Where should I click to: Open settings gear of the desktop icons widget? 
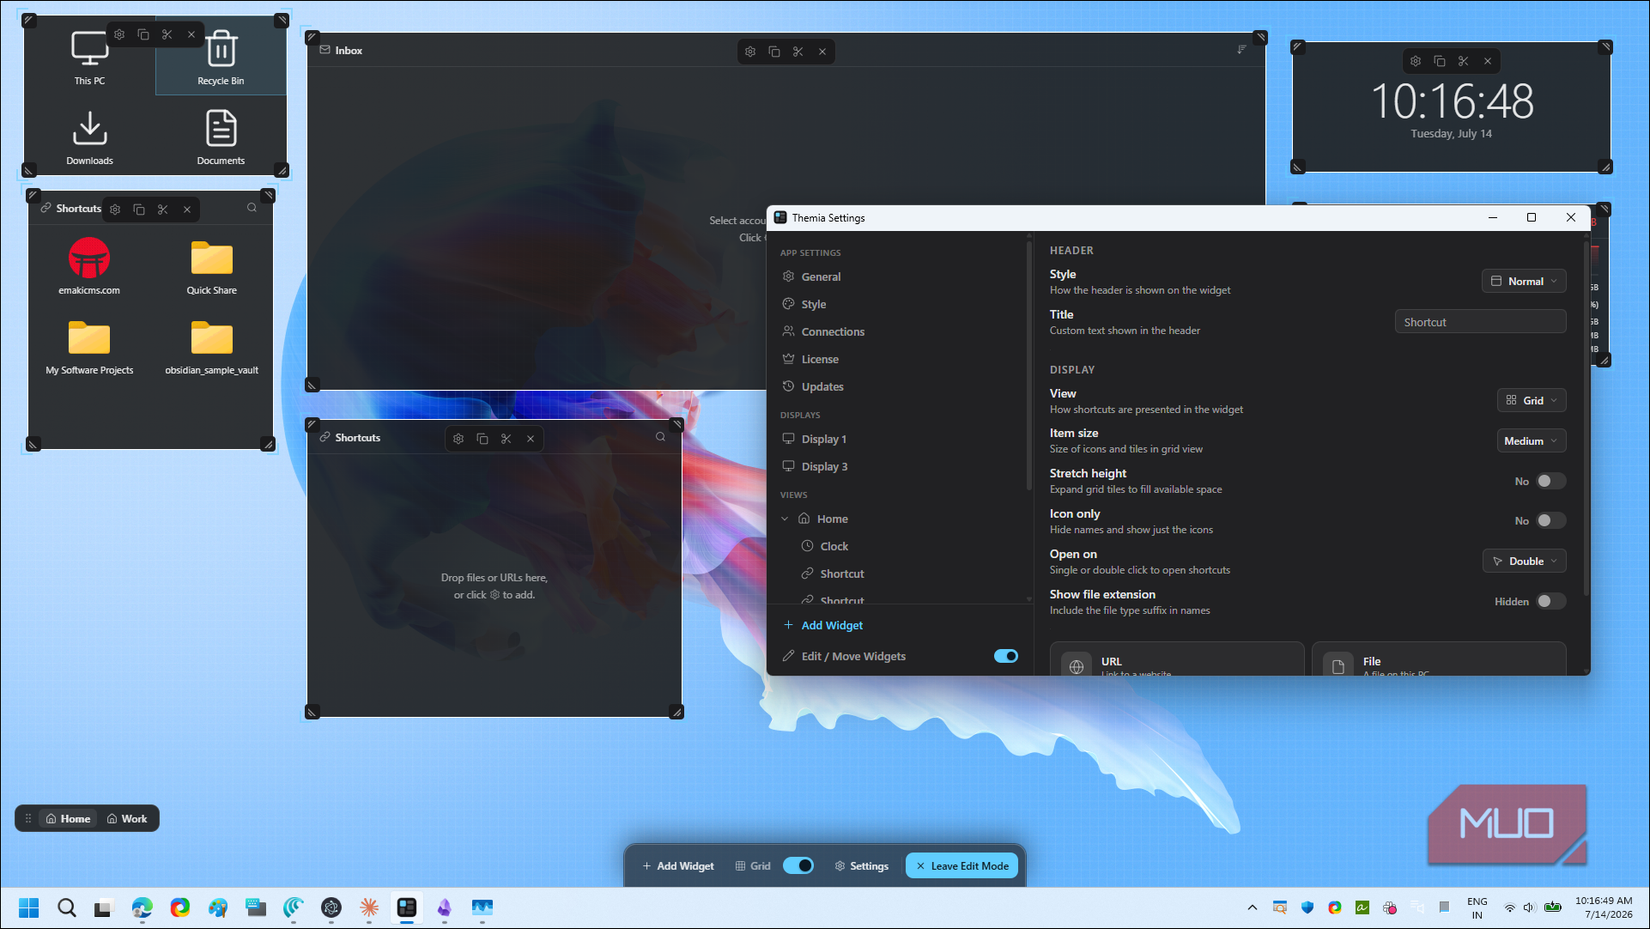[119, 34]
